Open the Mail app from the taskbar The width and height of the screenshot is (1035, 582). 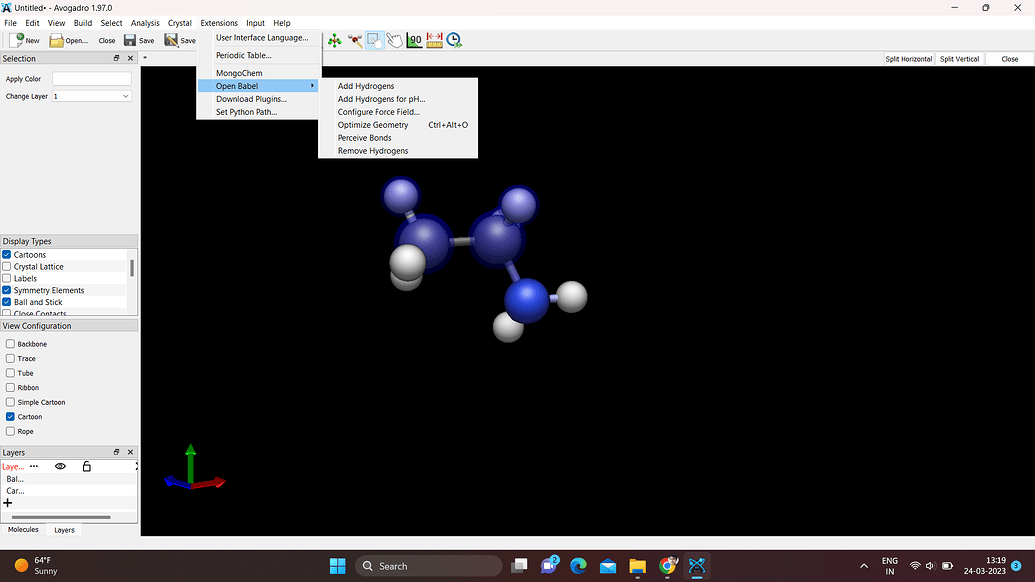point(608,566)
